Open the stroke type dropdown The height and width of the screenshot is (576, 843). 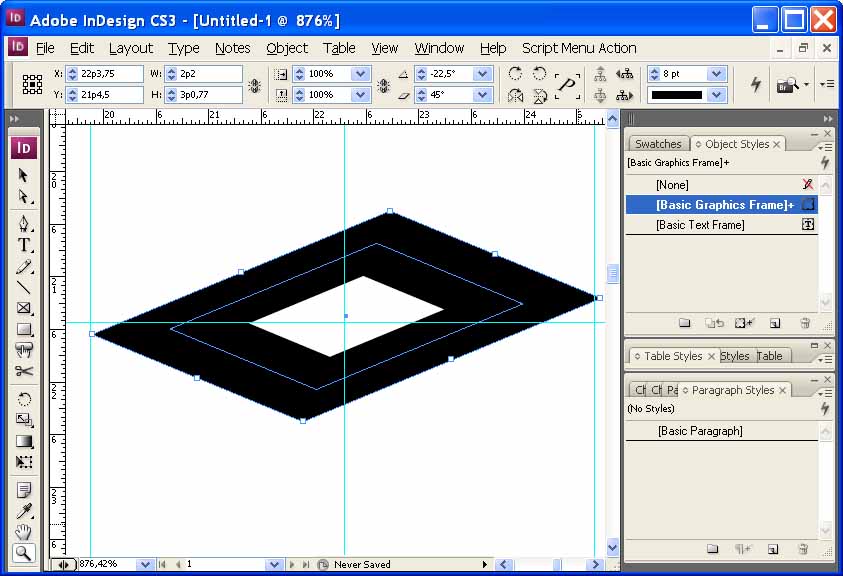717,95
